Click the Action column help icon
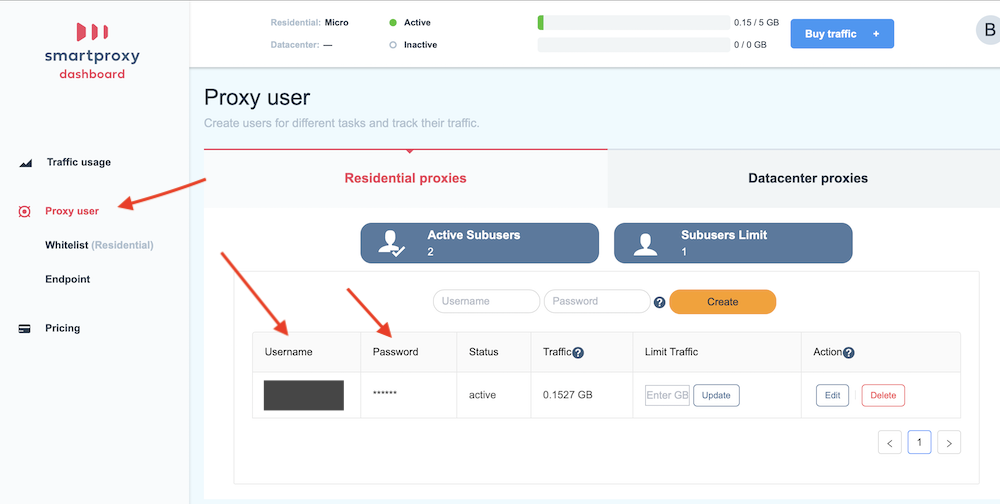1000x504 pixels. tap(849, 352)
